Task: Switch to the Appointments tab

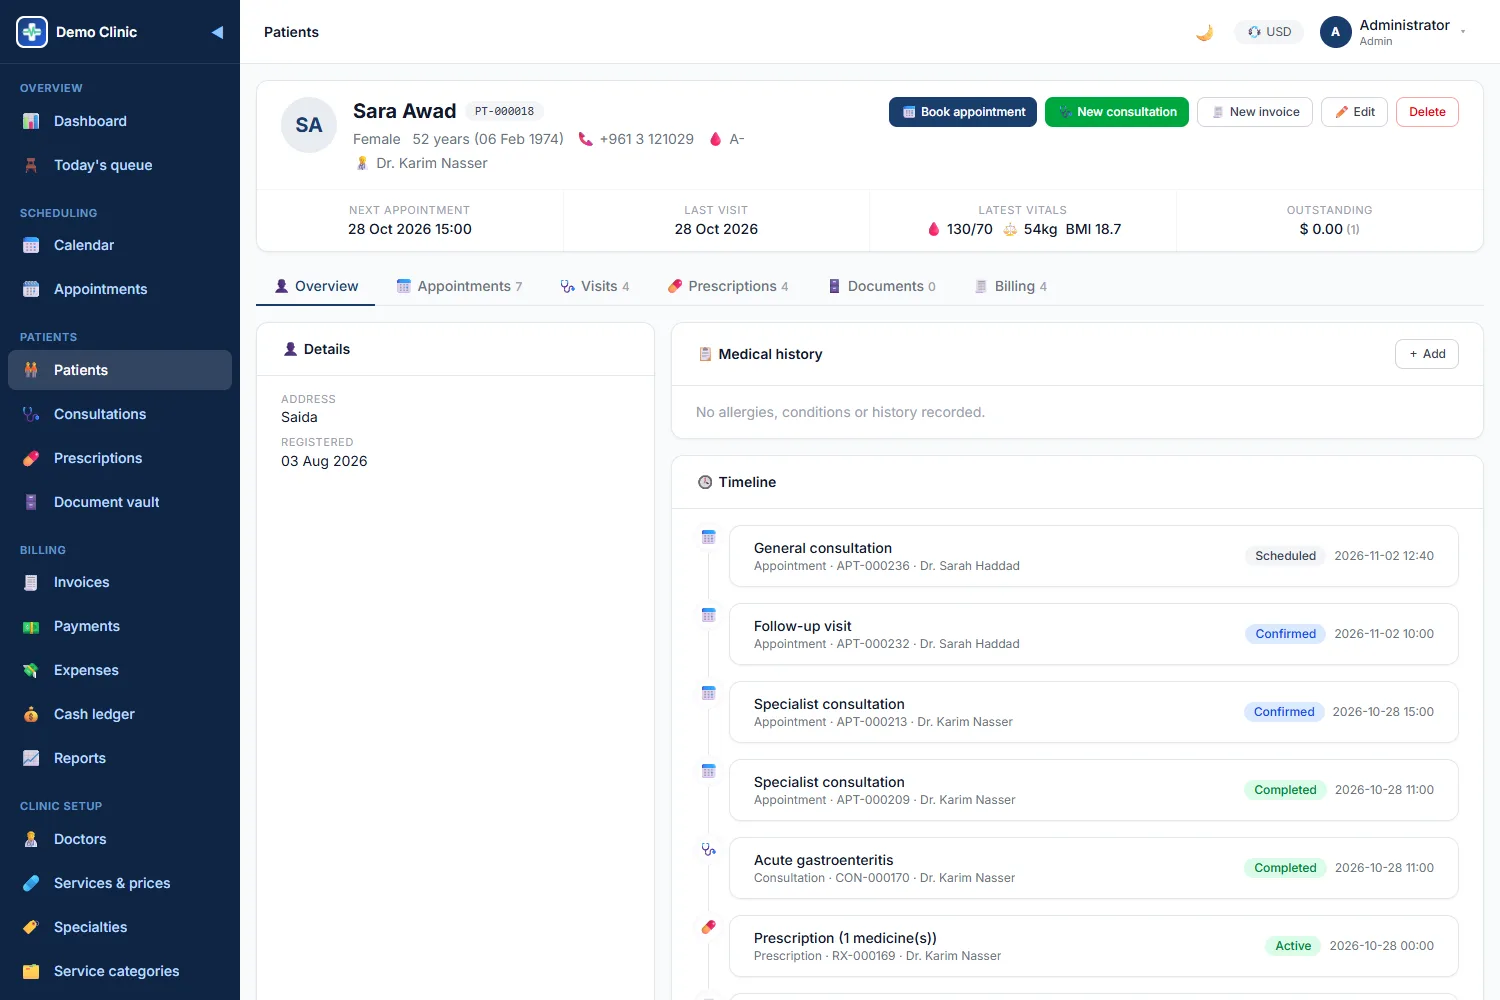Action: pyautogui.click(x=459, y=286)
